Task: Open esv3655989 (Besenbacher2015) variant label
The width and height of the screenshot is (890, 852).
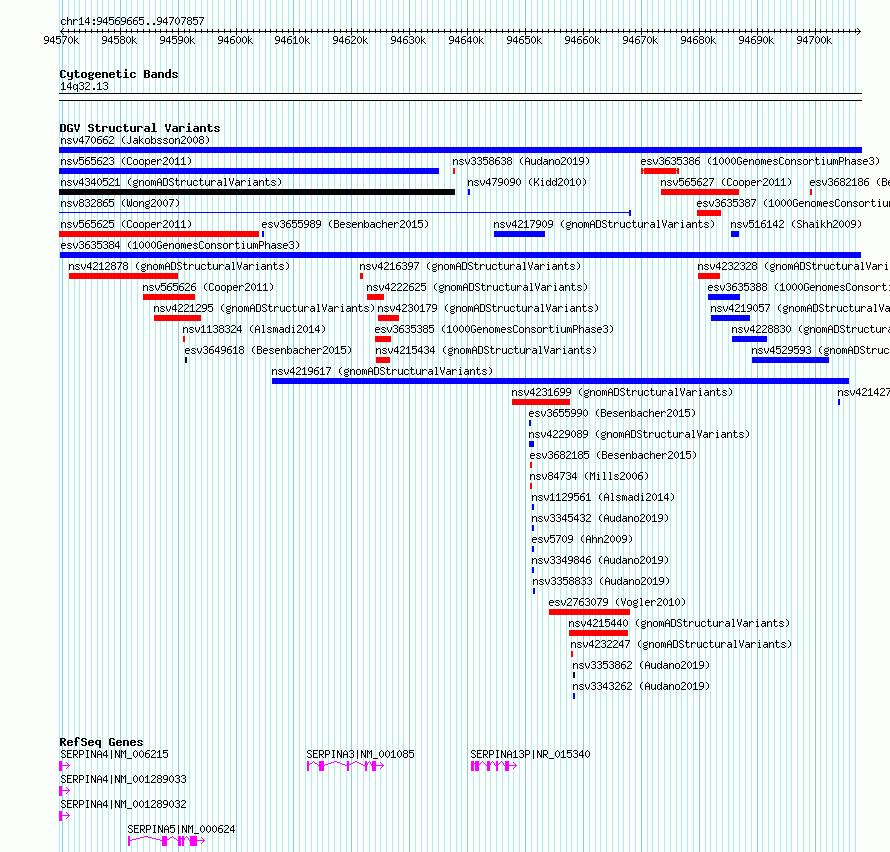Action: pos(345,224)
